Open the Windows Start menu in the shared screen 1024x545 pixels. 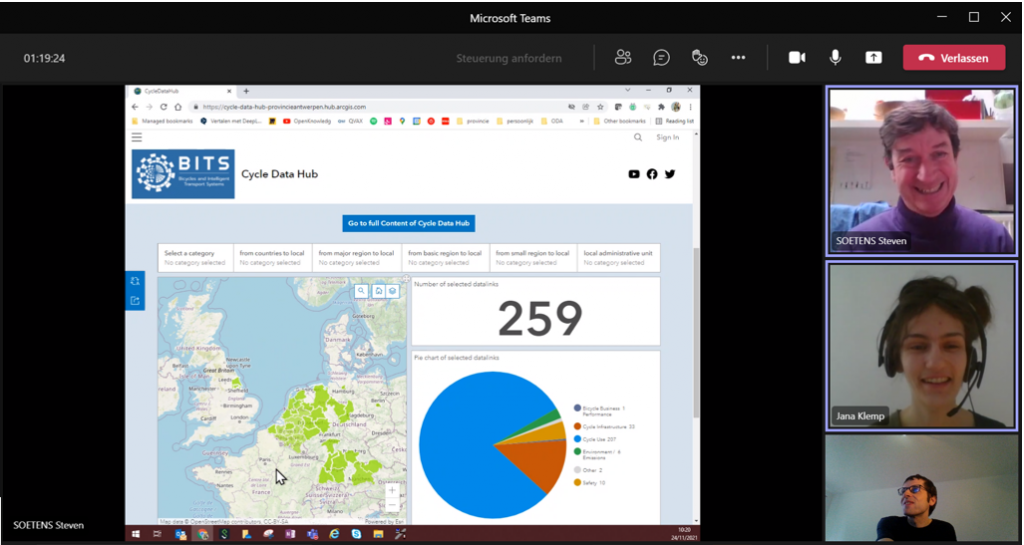(x=136, y=534)
